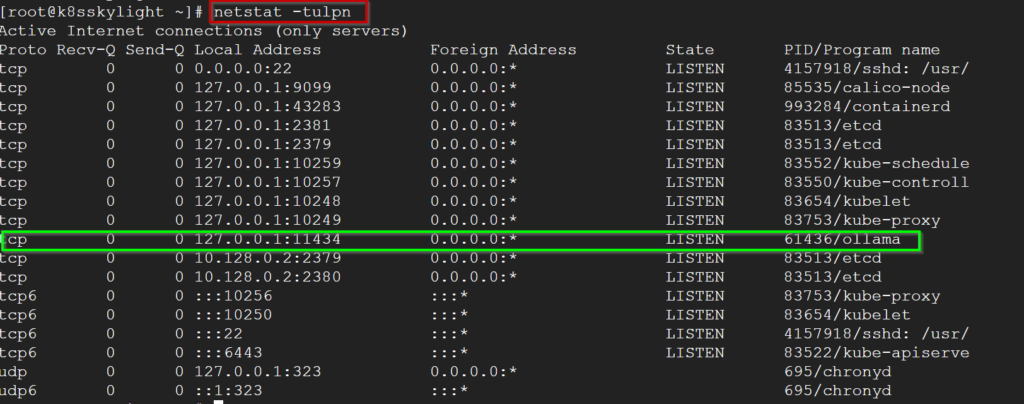This screenshot has width=1024, height=404.
Task: Click the 'Local Address' column header
Action: (x=258, y=50)
